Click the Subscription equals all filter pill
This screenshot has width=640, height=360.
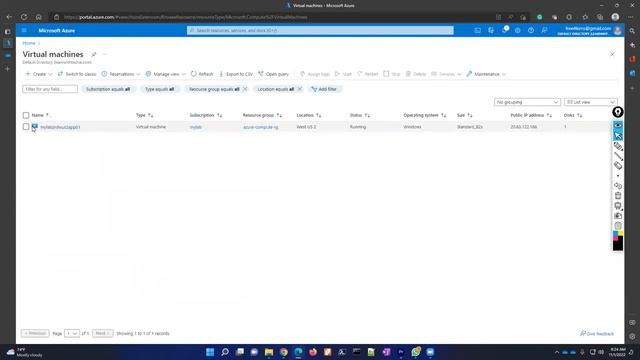coord(108,89)
